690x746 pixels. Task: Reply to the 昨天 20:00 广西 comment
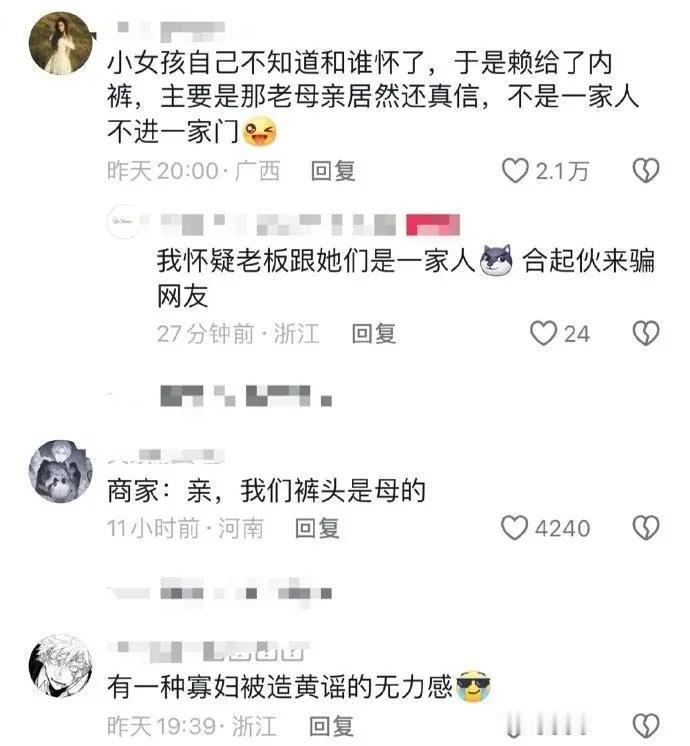(333, 171)
